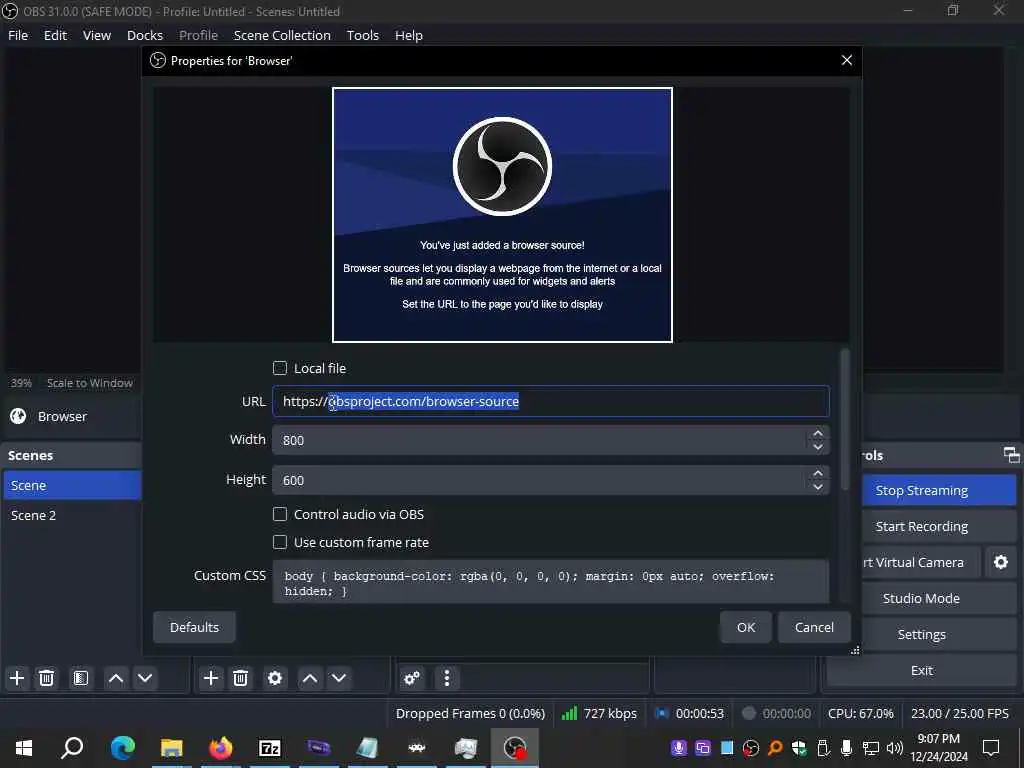The height and width of the screenshot is (768, 1024).
Task: Close the Browser properties dialog
Action: pyautogui.click(x=846, y=60)
